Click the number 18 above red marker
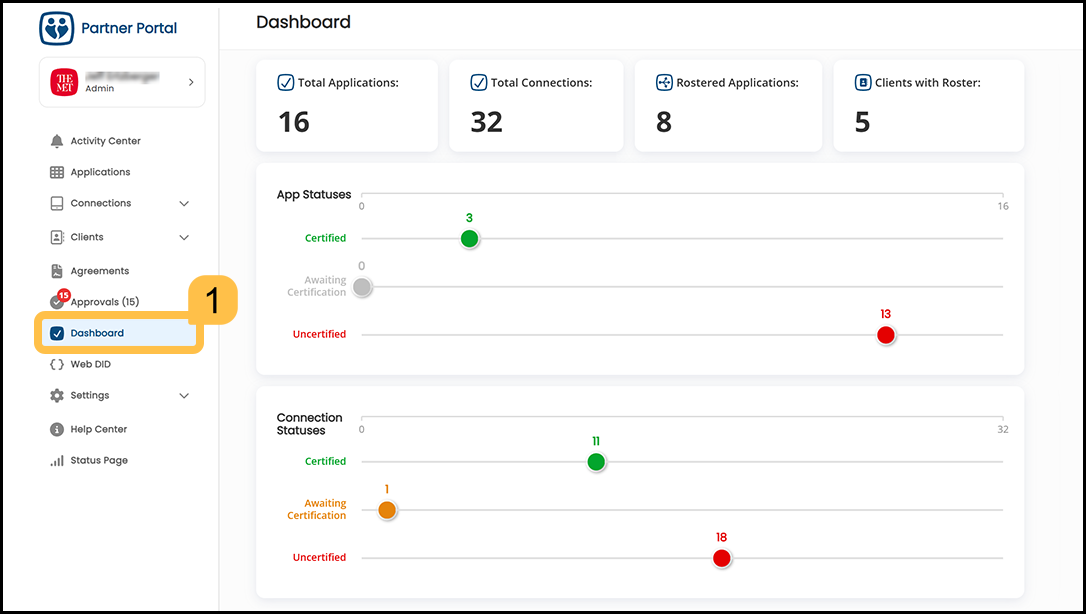Viewport: 1086px width, 614px height. (721, 538)
